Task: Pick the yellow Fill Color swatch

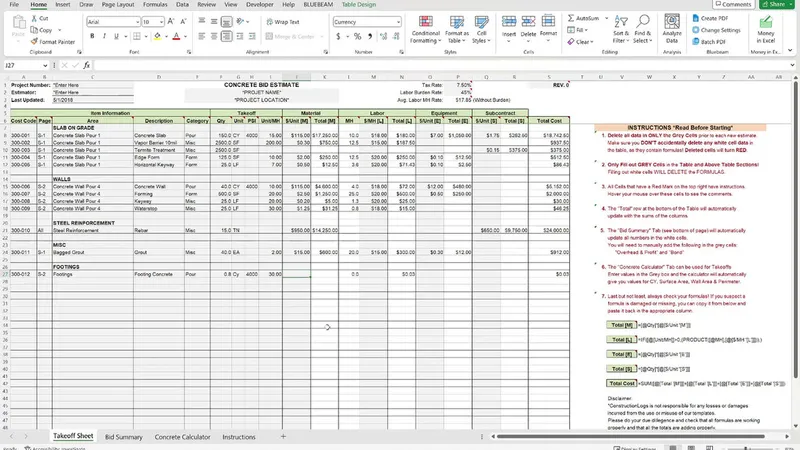Action: coord(157,36)
